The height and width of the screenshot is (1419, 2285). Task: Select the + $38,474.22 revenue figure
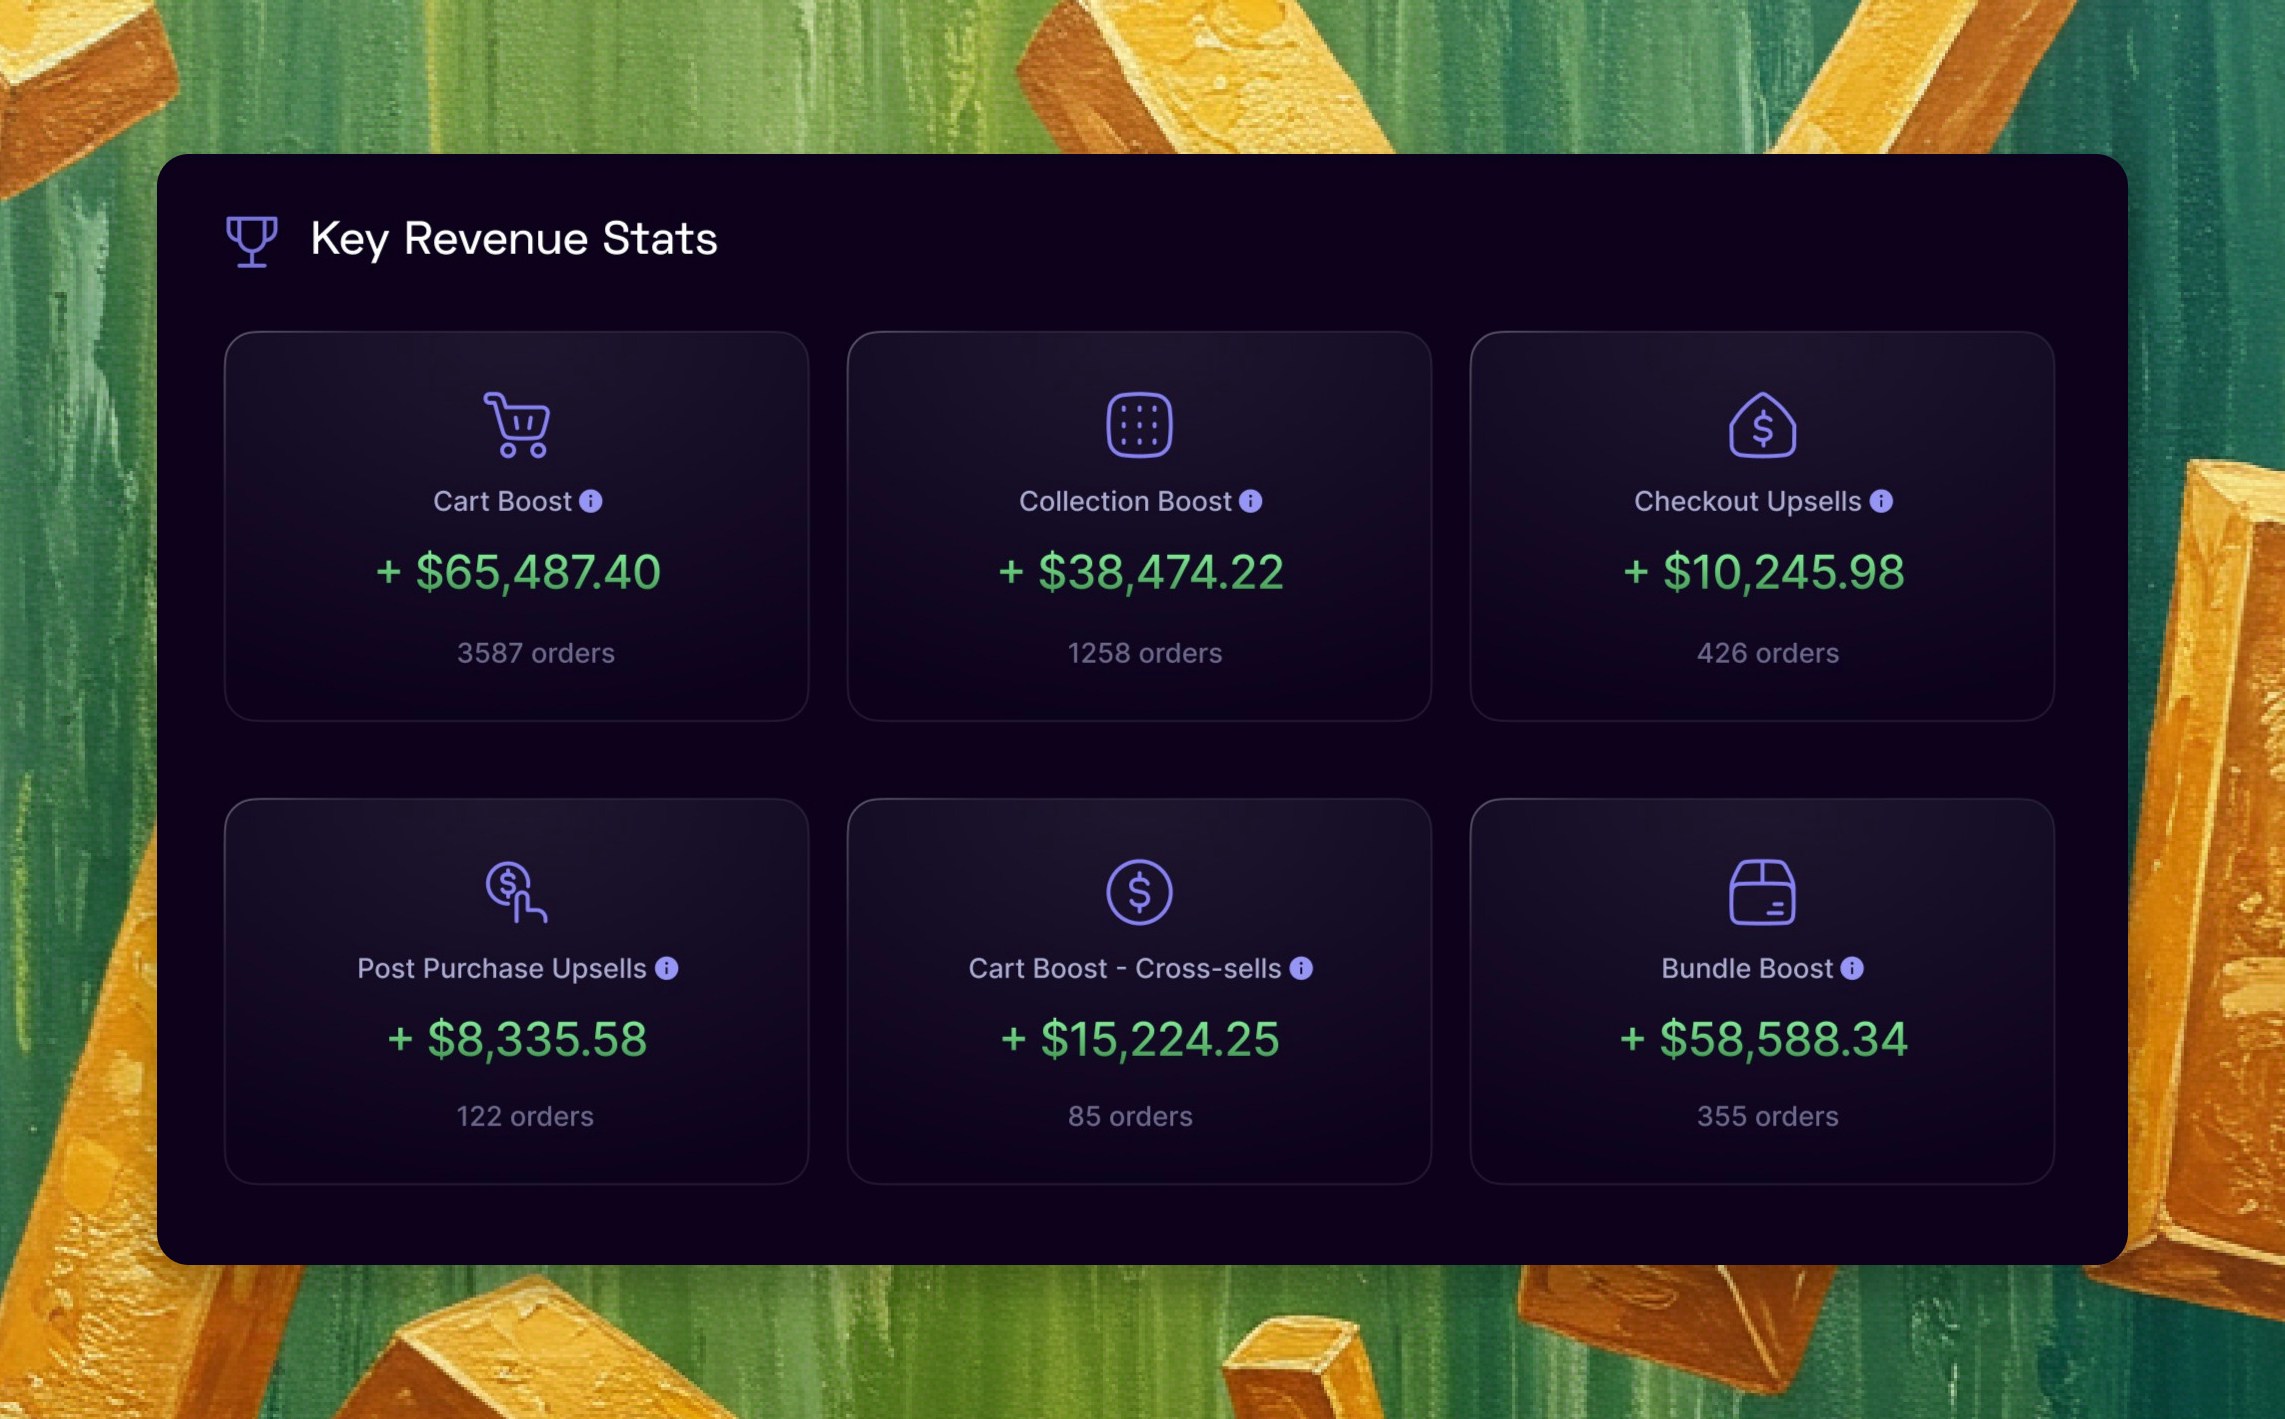(x=1141, y=572)
